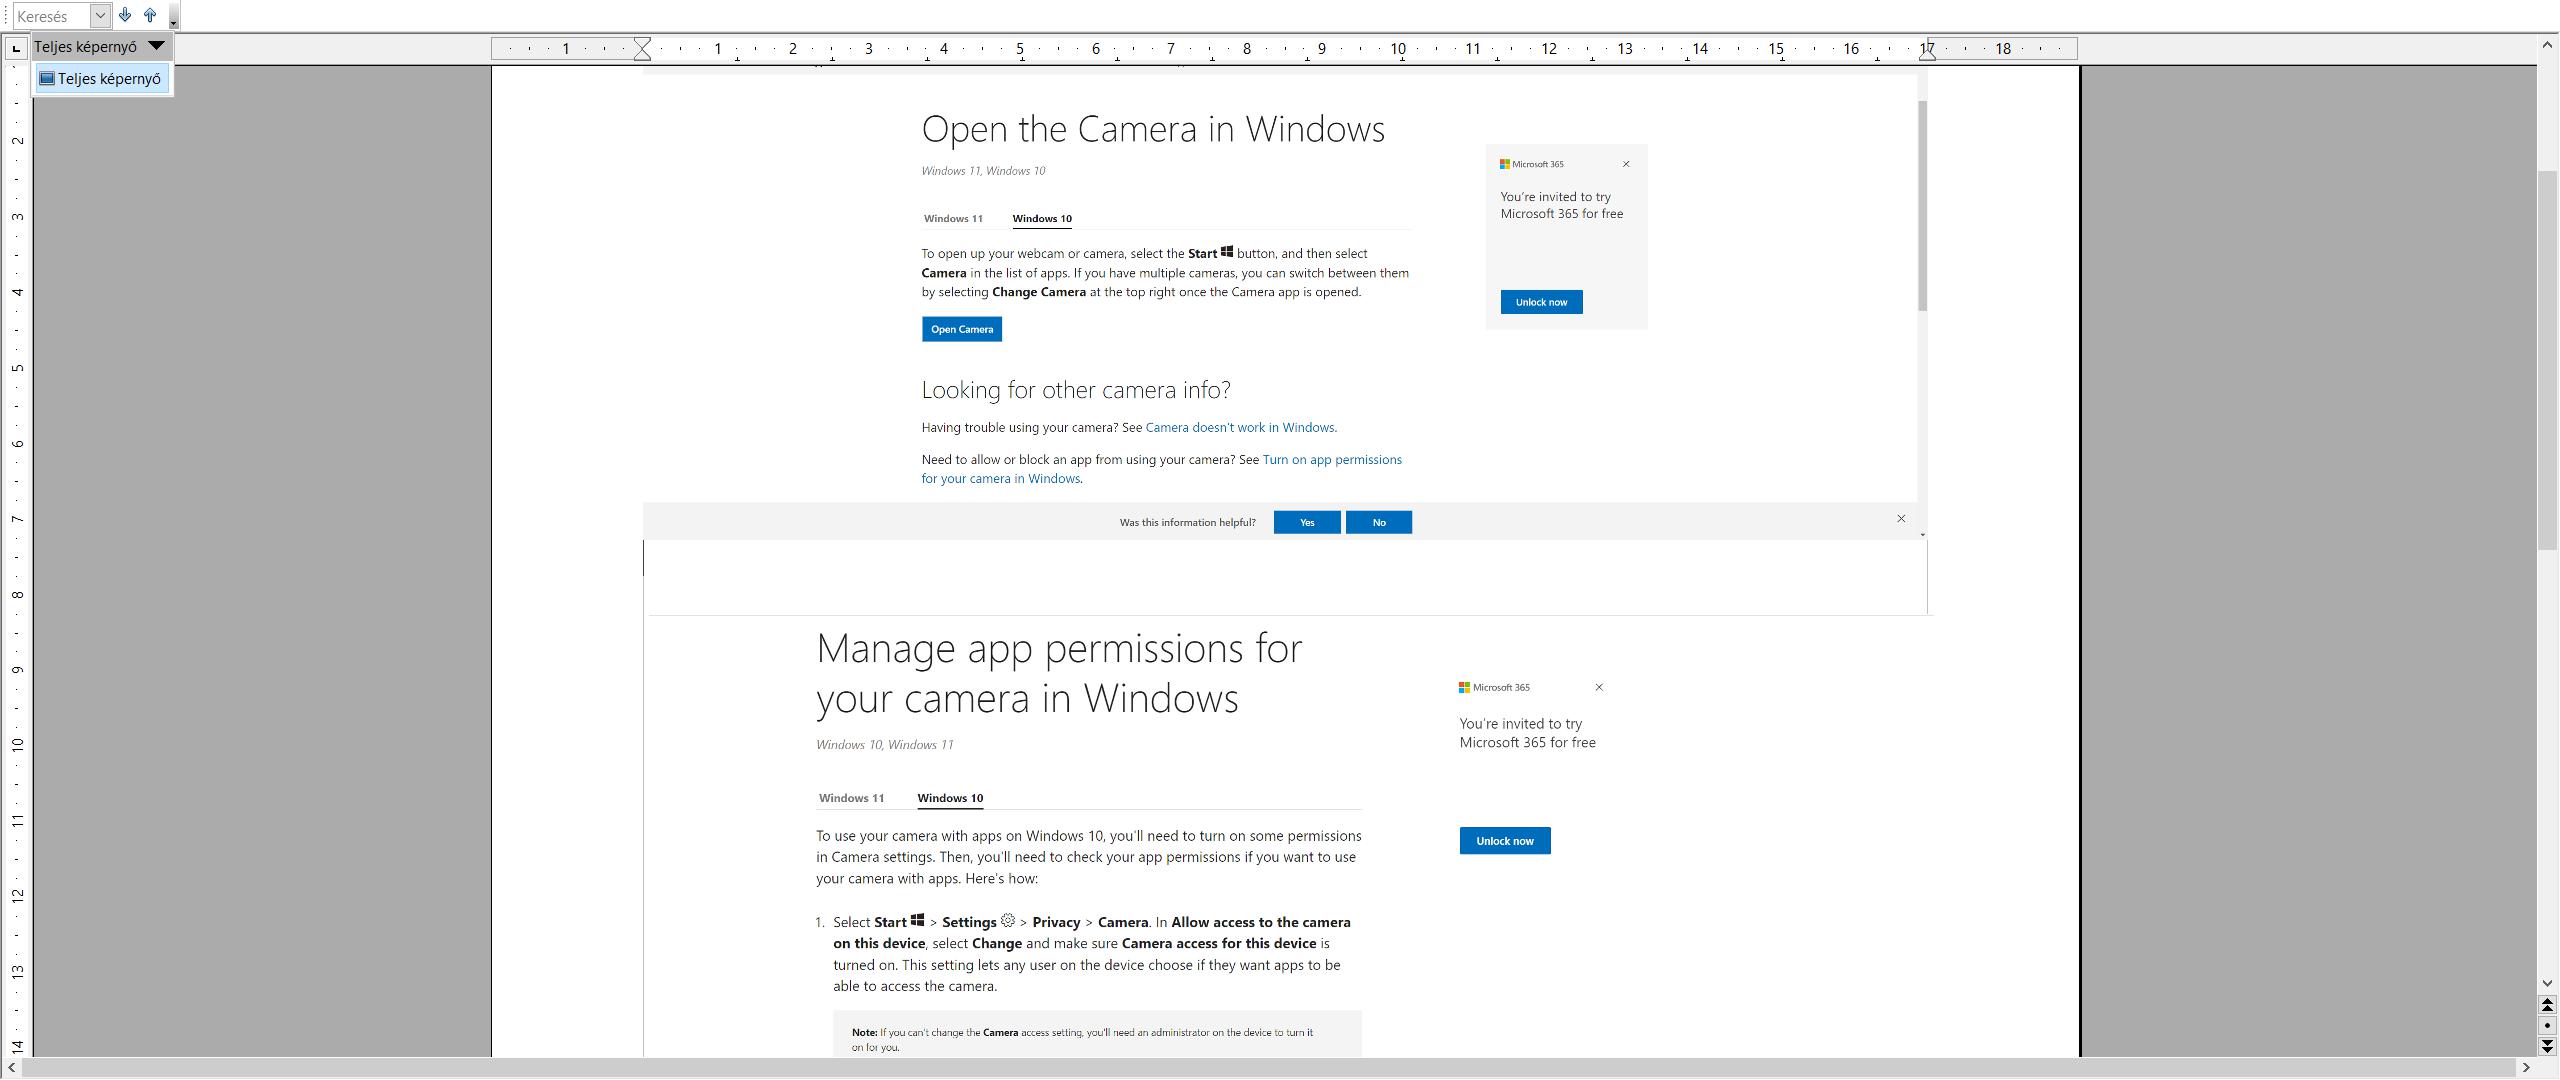Click Unlock now in the lower Microsoft 365 ad
The width and height of the screenshot is (2560, 1080).
(x=1505, y=841)
